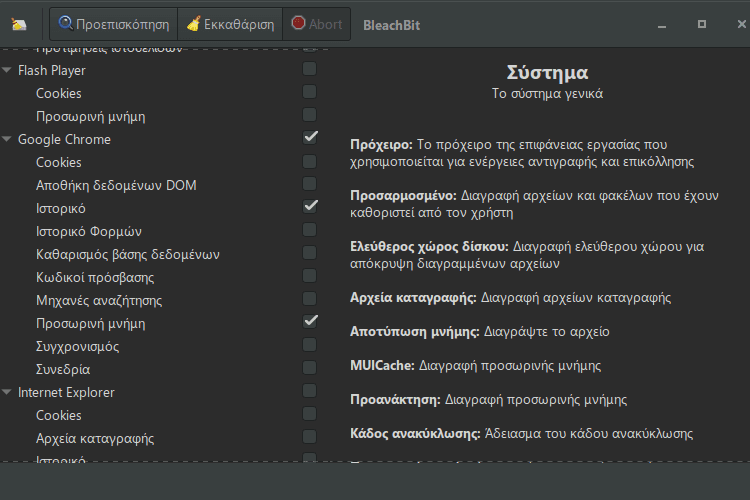750x500 pixels.
Task: Click the Αποτύπωση μνήμης label
Action: point(415,332)
